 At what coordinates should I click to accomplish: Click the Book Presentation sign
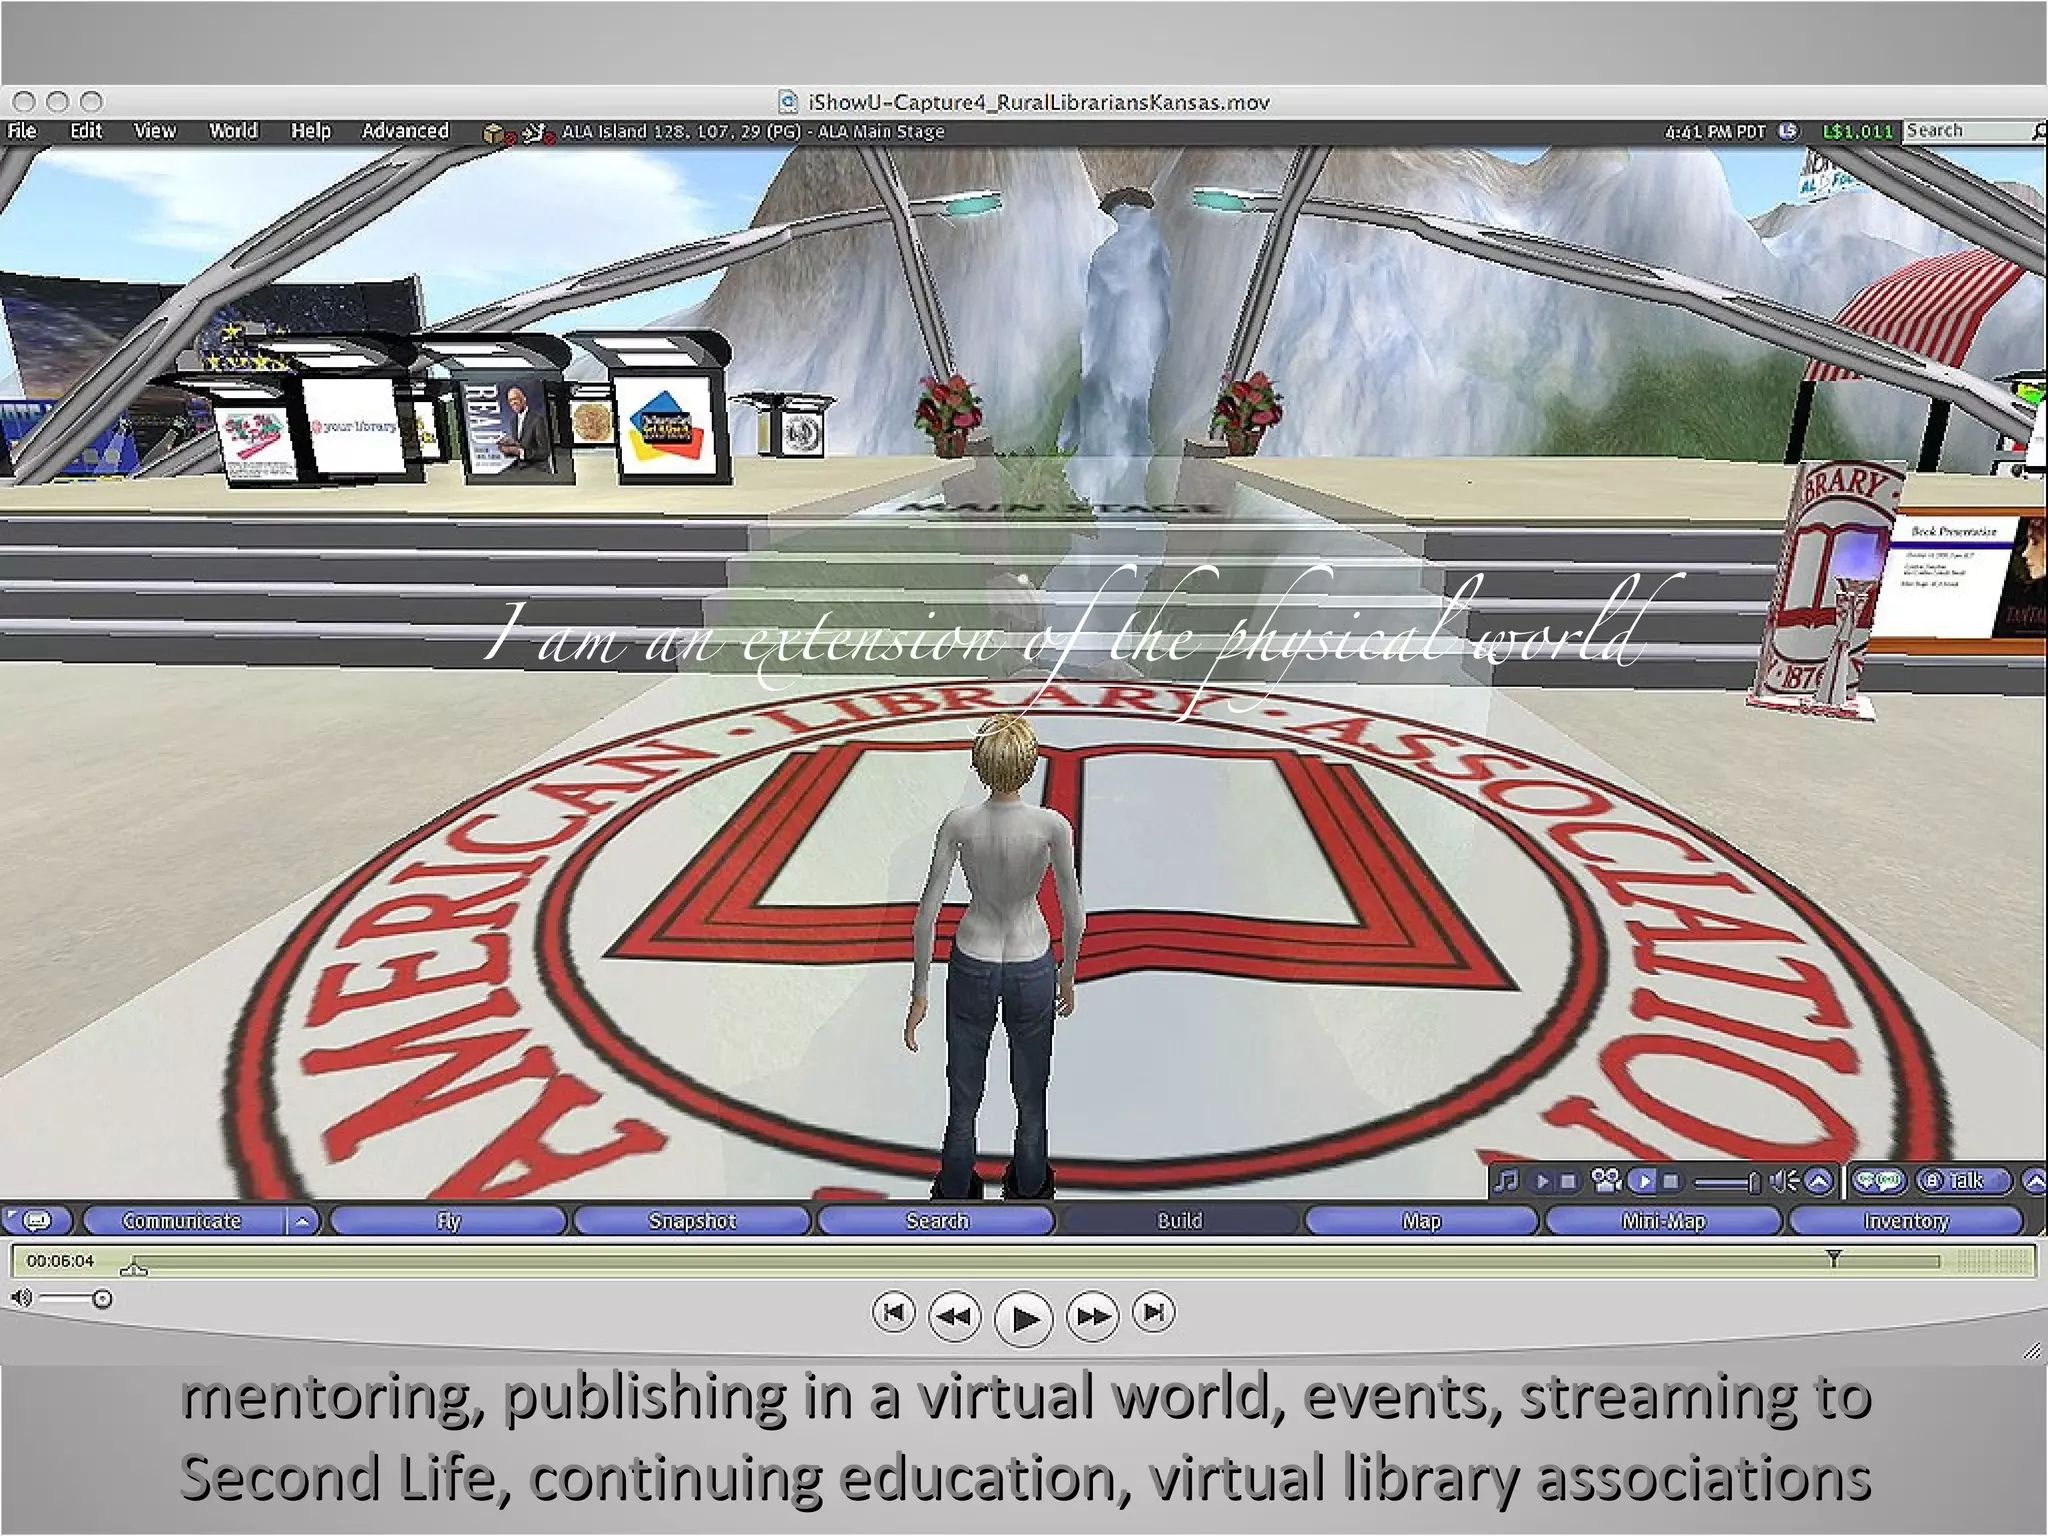click(1952, 575)
